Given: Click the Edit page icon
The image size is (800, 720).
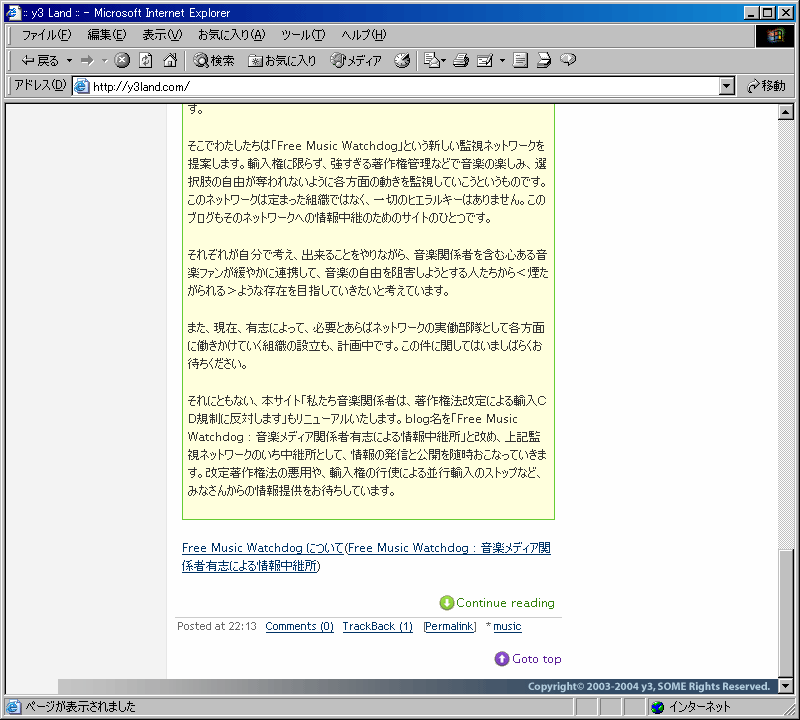Looking at the screenshot, I should tap(485, 61).
